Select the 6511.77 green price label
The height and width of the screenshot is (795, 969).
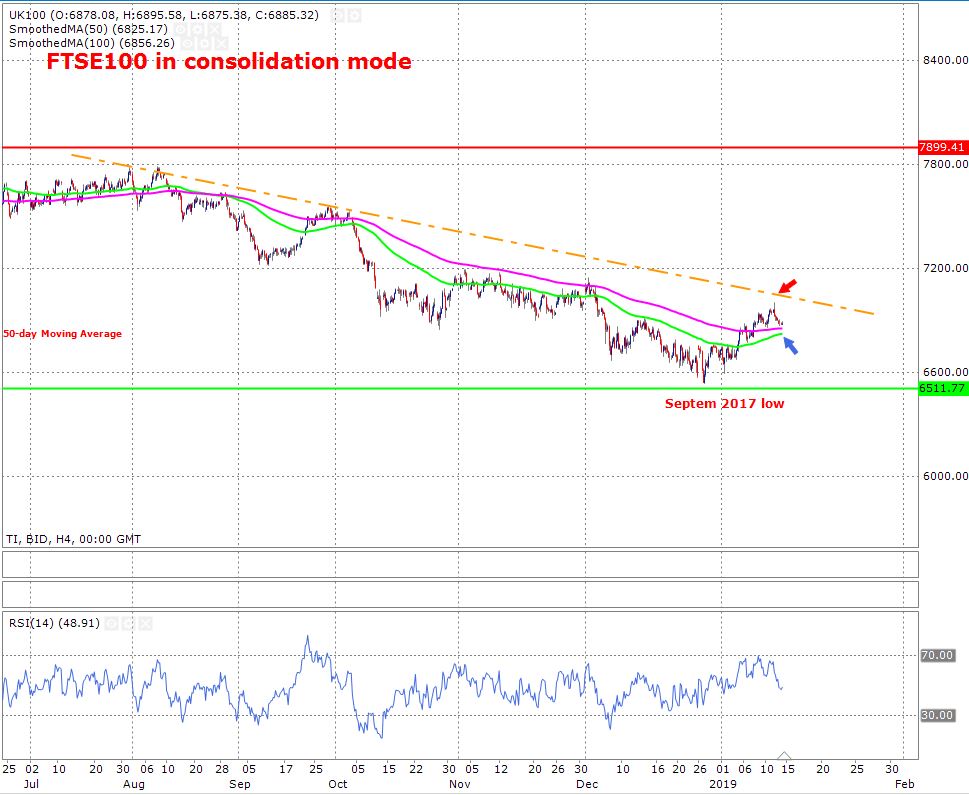(x=942, y=388)
